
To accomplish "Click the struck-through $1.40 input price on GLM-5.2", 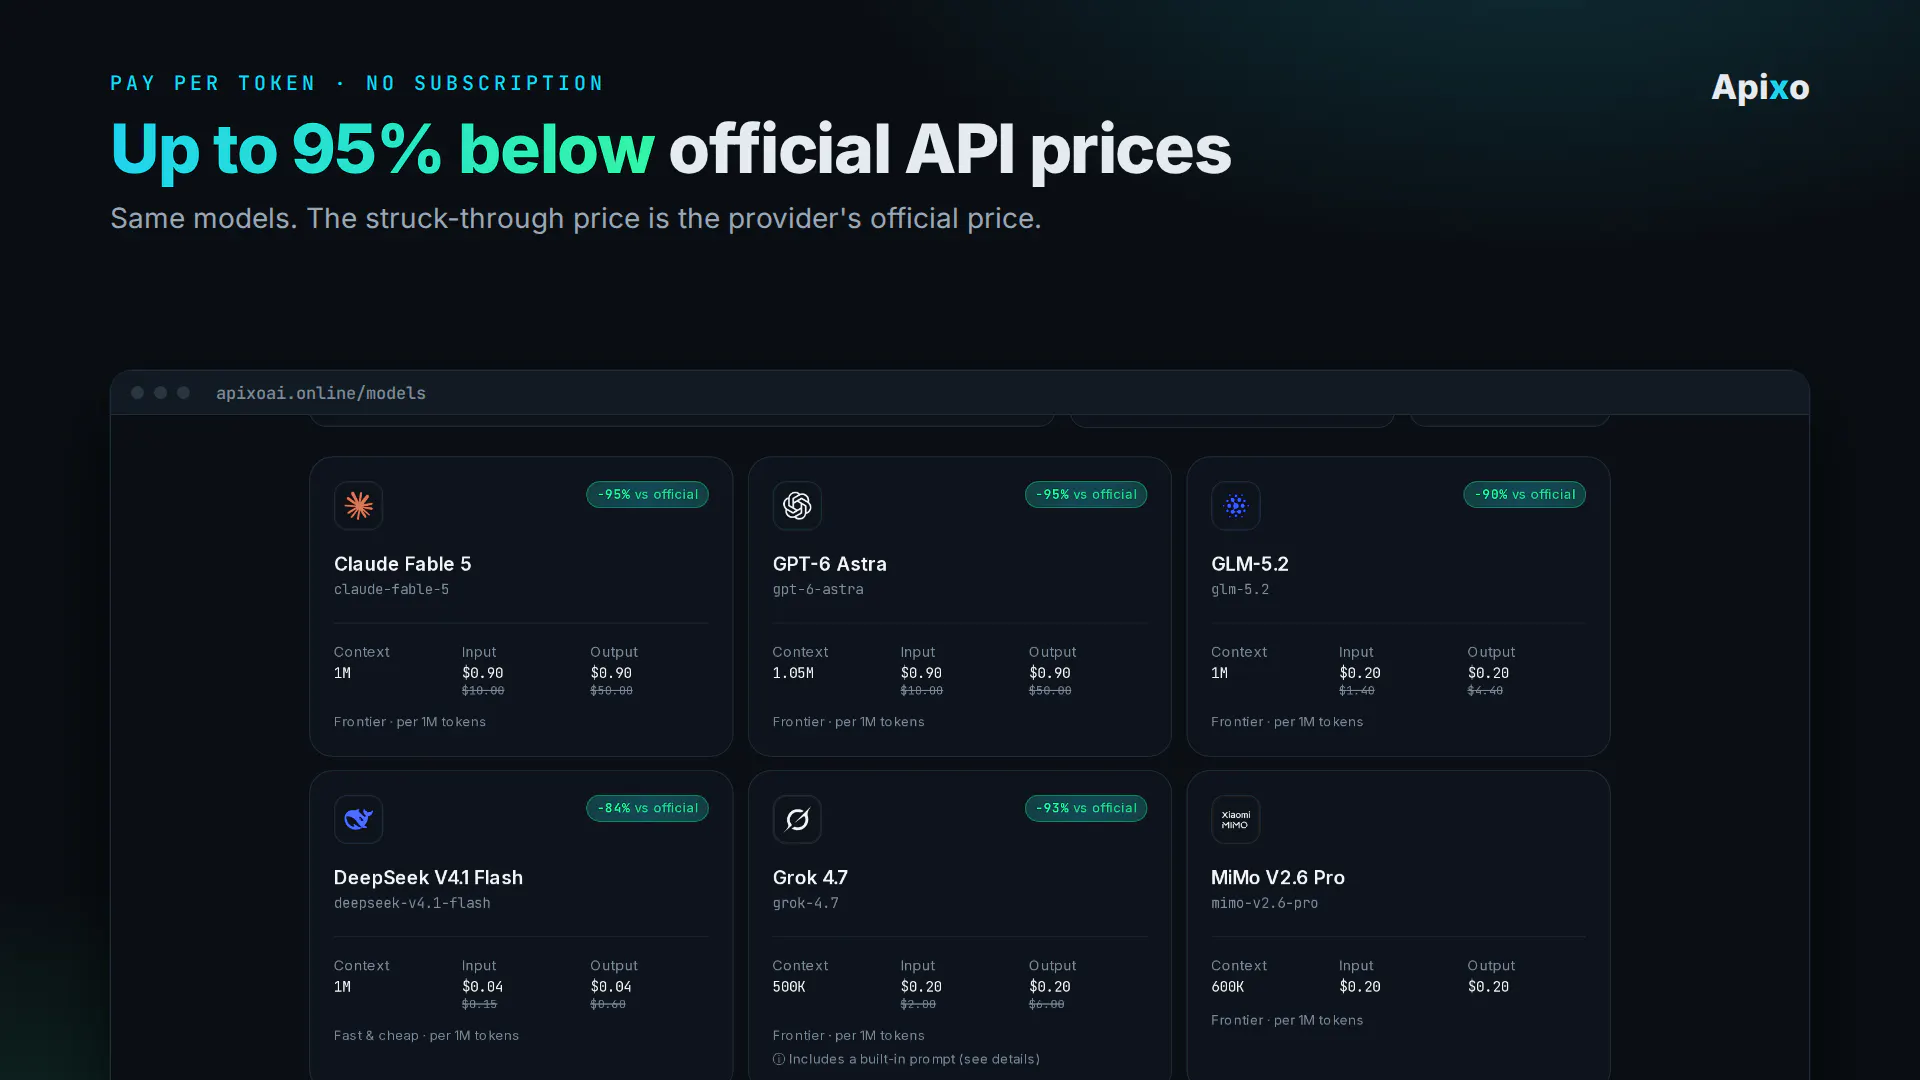I will pyautogui.click(x=1356, y=691).
